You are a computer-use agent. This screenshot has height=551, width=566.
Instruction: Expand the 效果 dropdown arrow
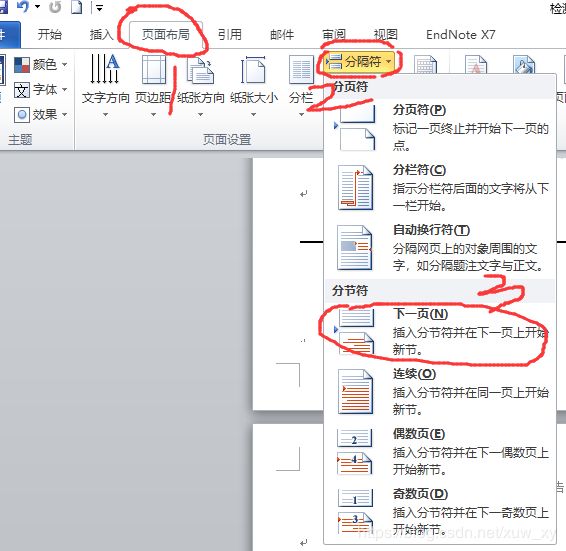tap(65, 114)
